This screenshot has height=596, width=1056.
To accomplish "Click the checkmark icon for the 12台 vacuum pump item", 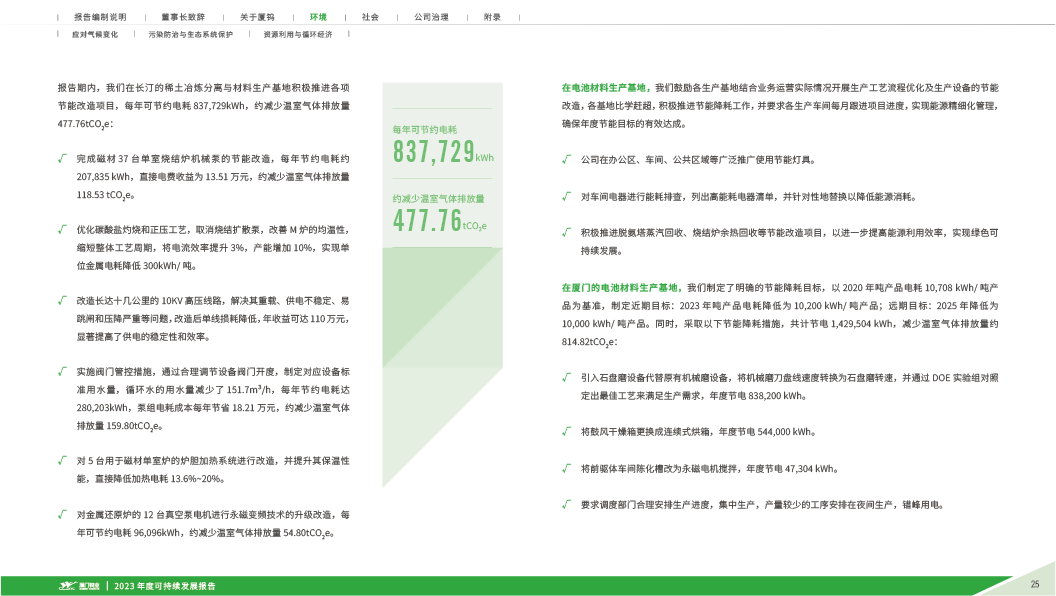I will click(x=63, y=514).
